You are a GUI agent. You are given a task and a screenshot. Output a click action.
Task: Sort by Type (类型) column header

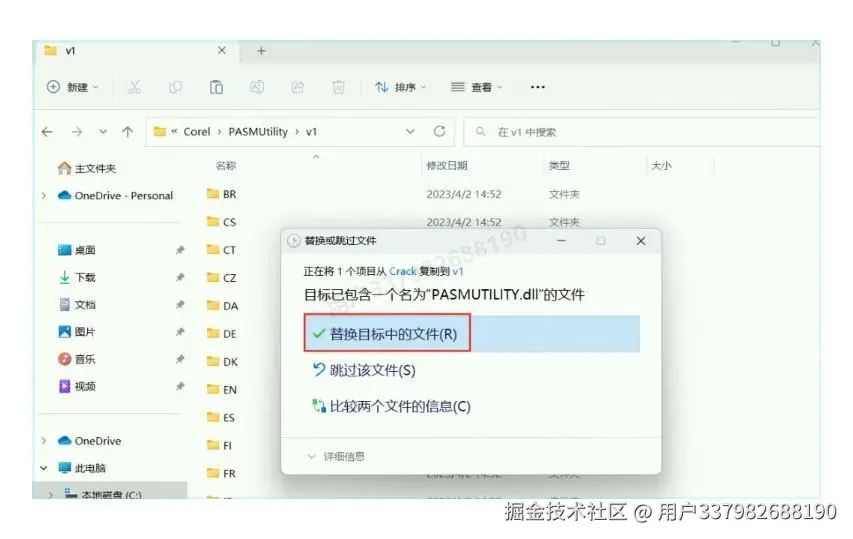point(559,165)
